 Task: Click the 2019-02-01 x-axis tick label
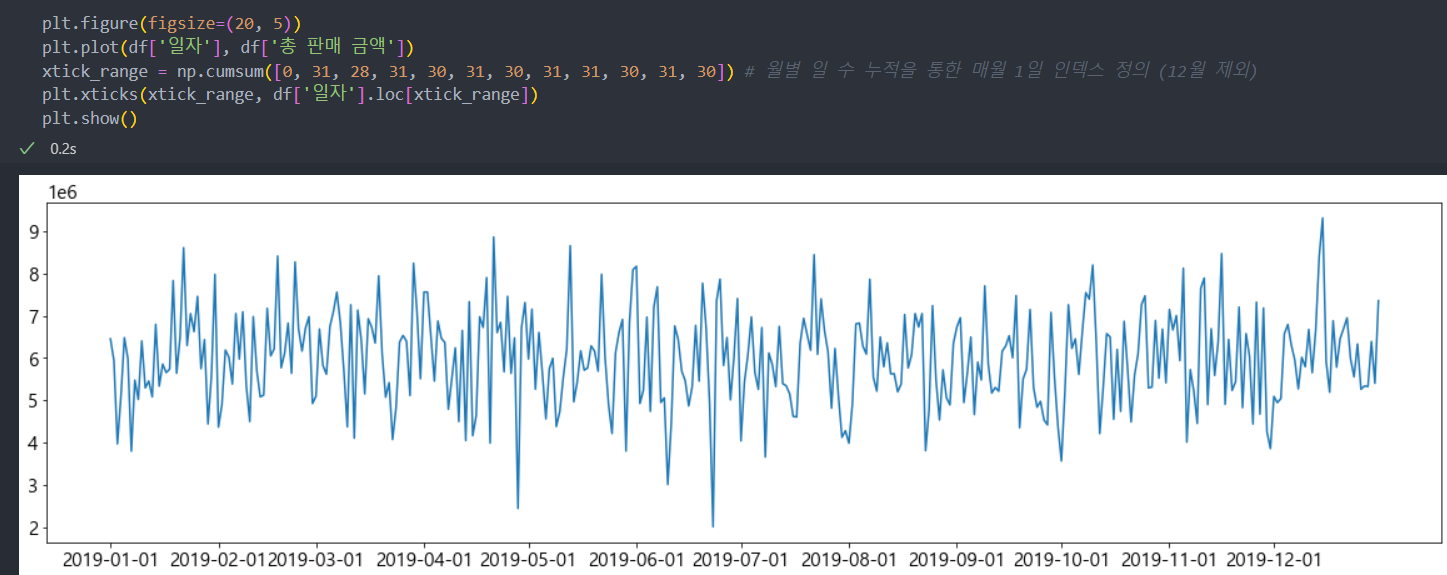[219, 559]
